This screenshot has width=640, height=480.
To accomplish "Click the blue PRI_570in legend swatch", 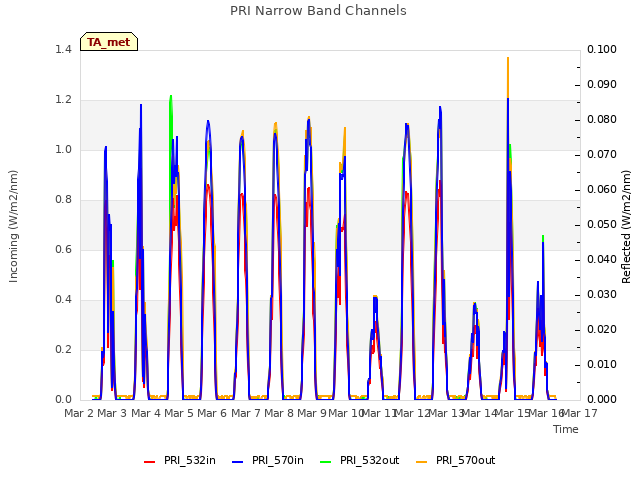I will point(238,462).
